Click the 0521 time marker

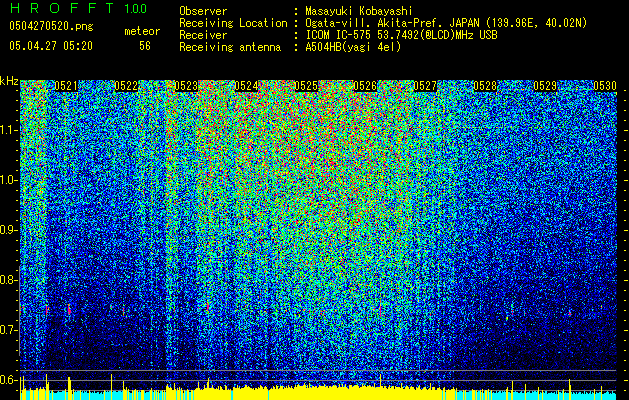pyautogui.click(x=66, y=86)
